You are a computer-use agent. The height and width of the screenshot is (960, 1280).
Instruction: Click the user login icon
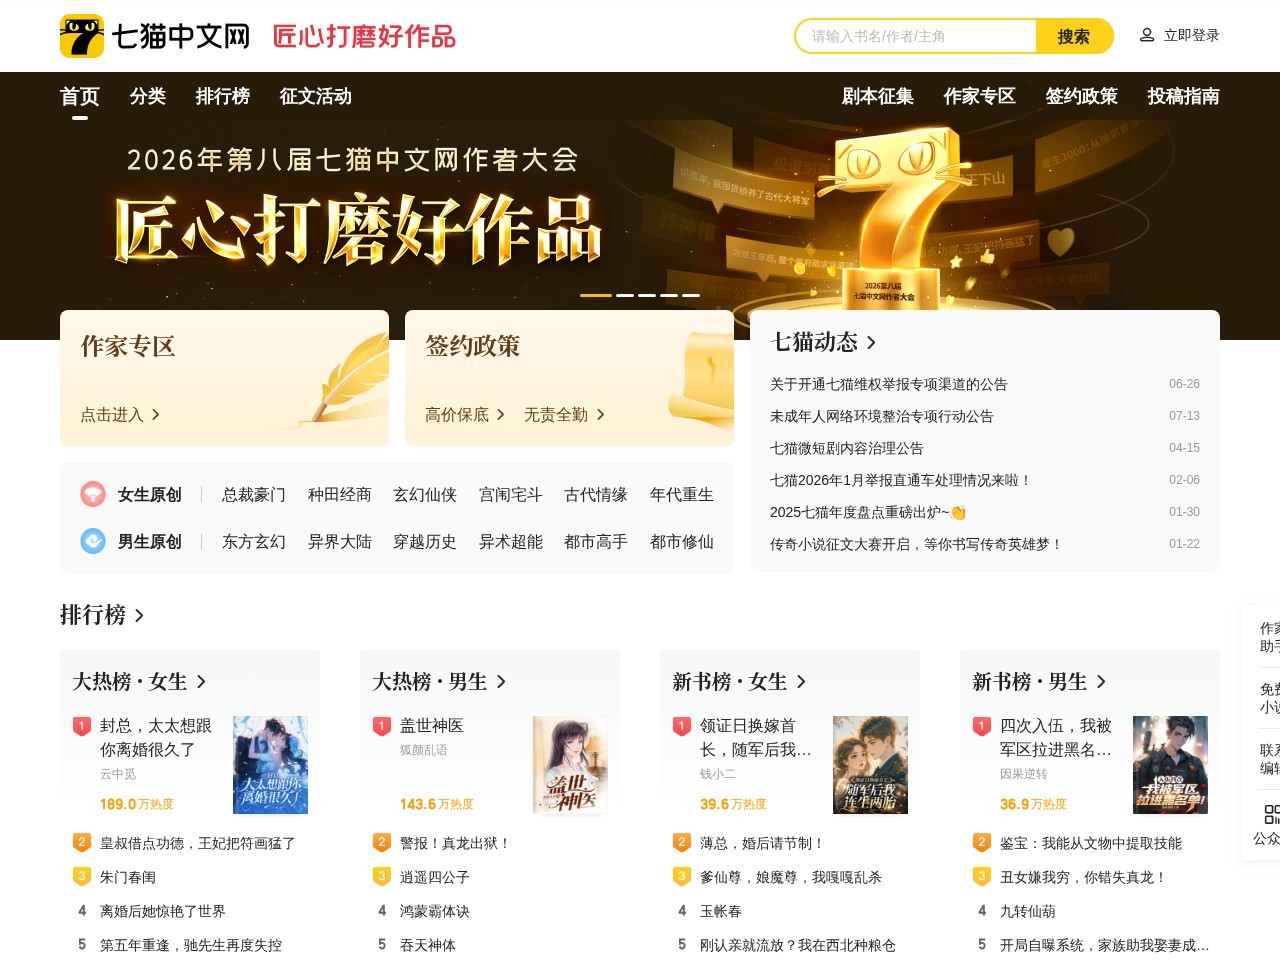pyautogui.click(x=1147, y=35)
